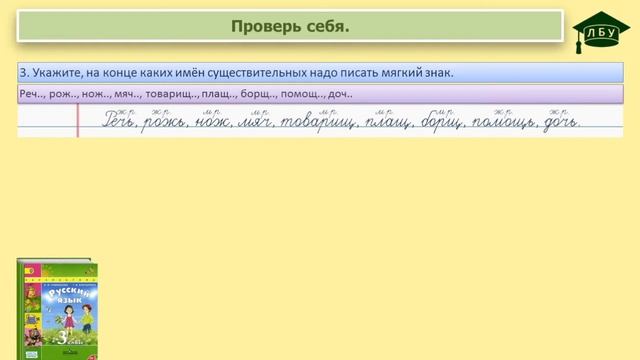Click the handwritten word 'плащ'
The height and width of the screenshot is (360, 640).
(387, 122)
